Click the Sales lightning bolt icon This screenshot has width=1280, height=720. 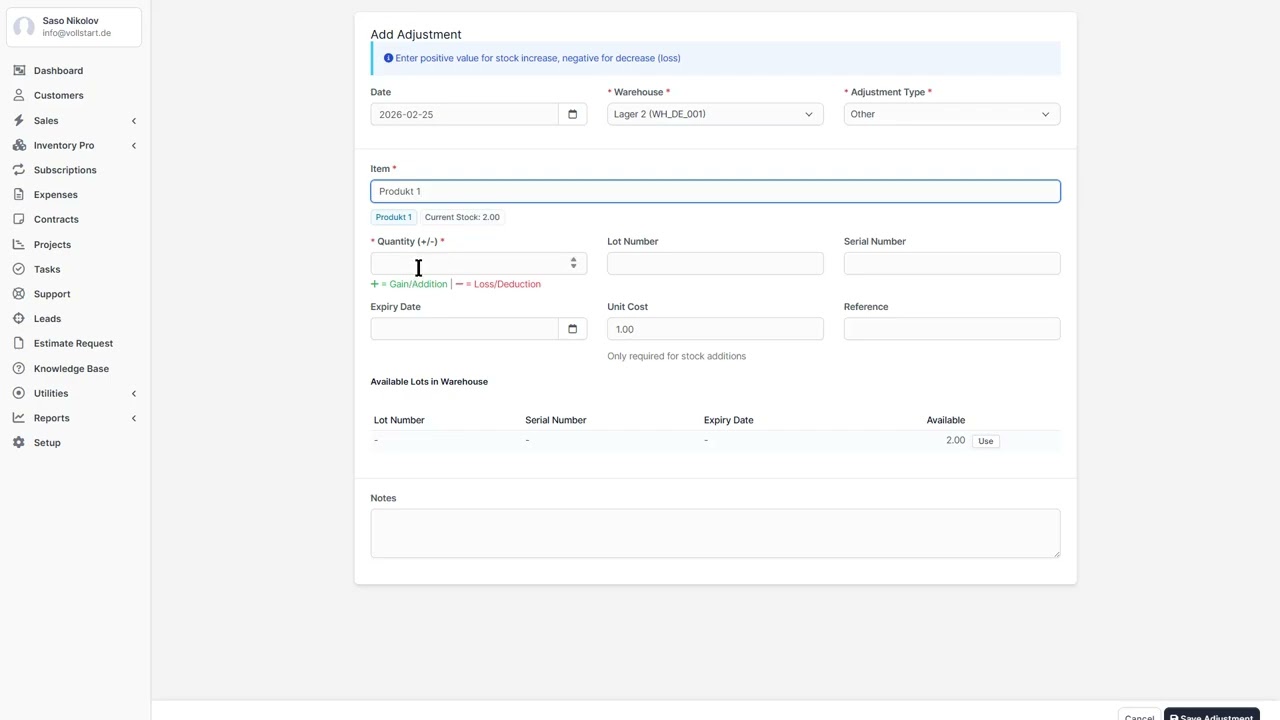coord(19,121)
